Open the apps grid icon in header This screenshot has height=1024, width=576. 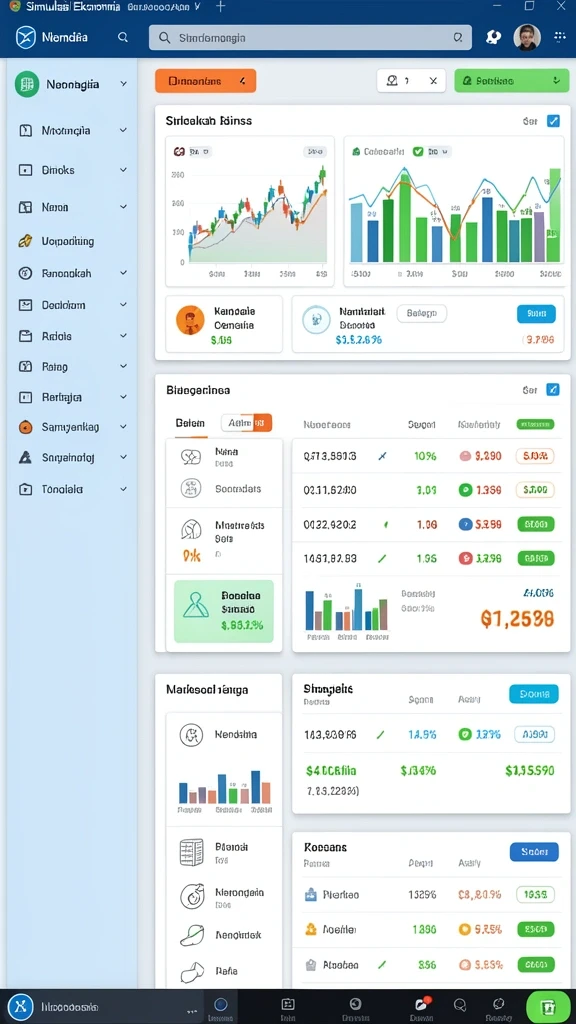point(560,37)
